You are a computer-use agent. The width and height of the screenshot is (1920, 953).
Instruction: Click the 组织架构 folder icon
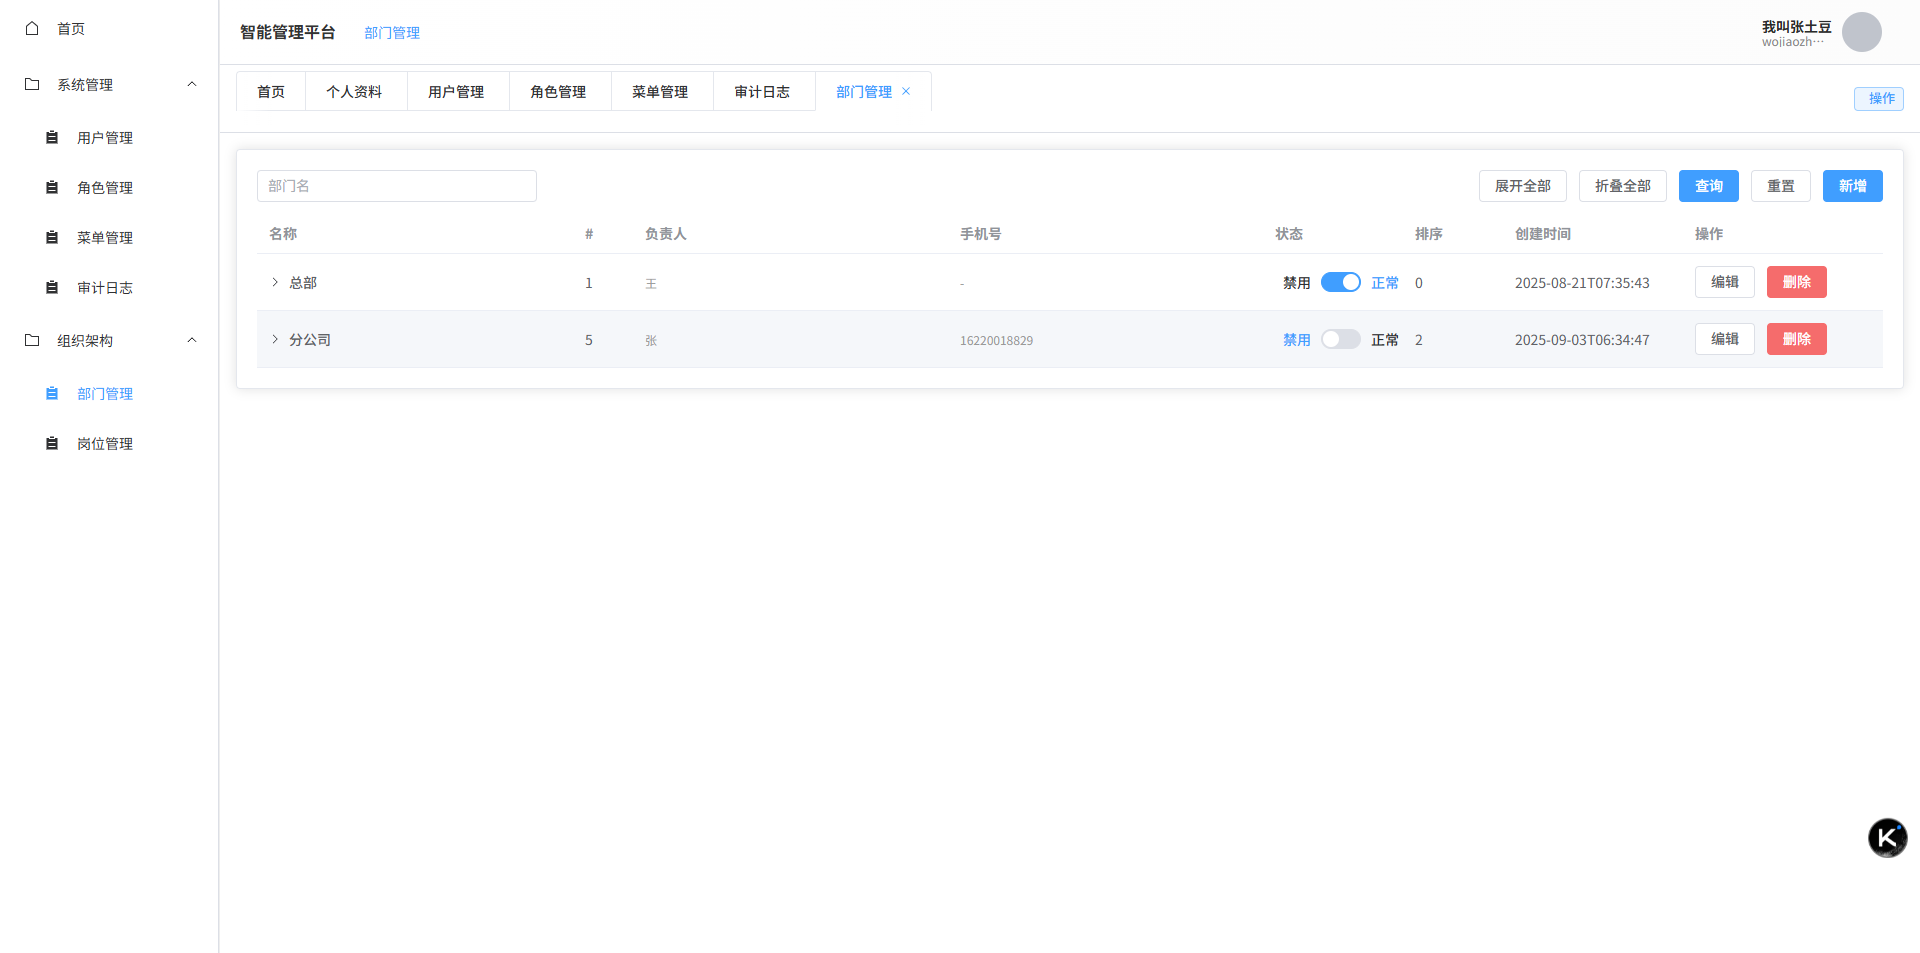tap(32, 340)
